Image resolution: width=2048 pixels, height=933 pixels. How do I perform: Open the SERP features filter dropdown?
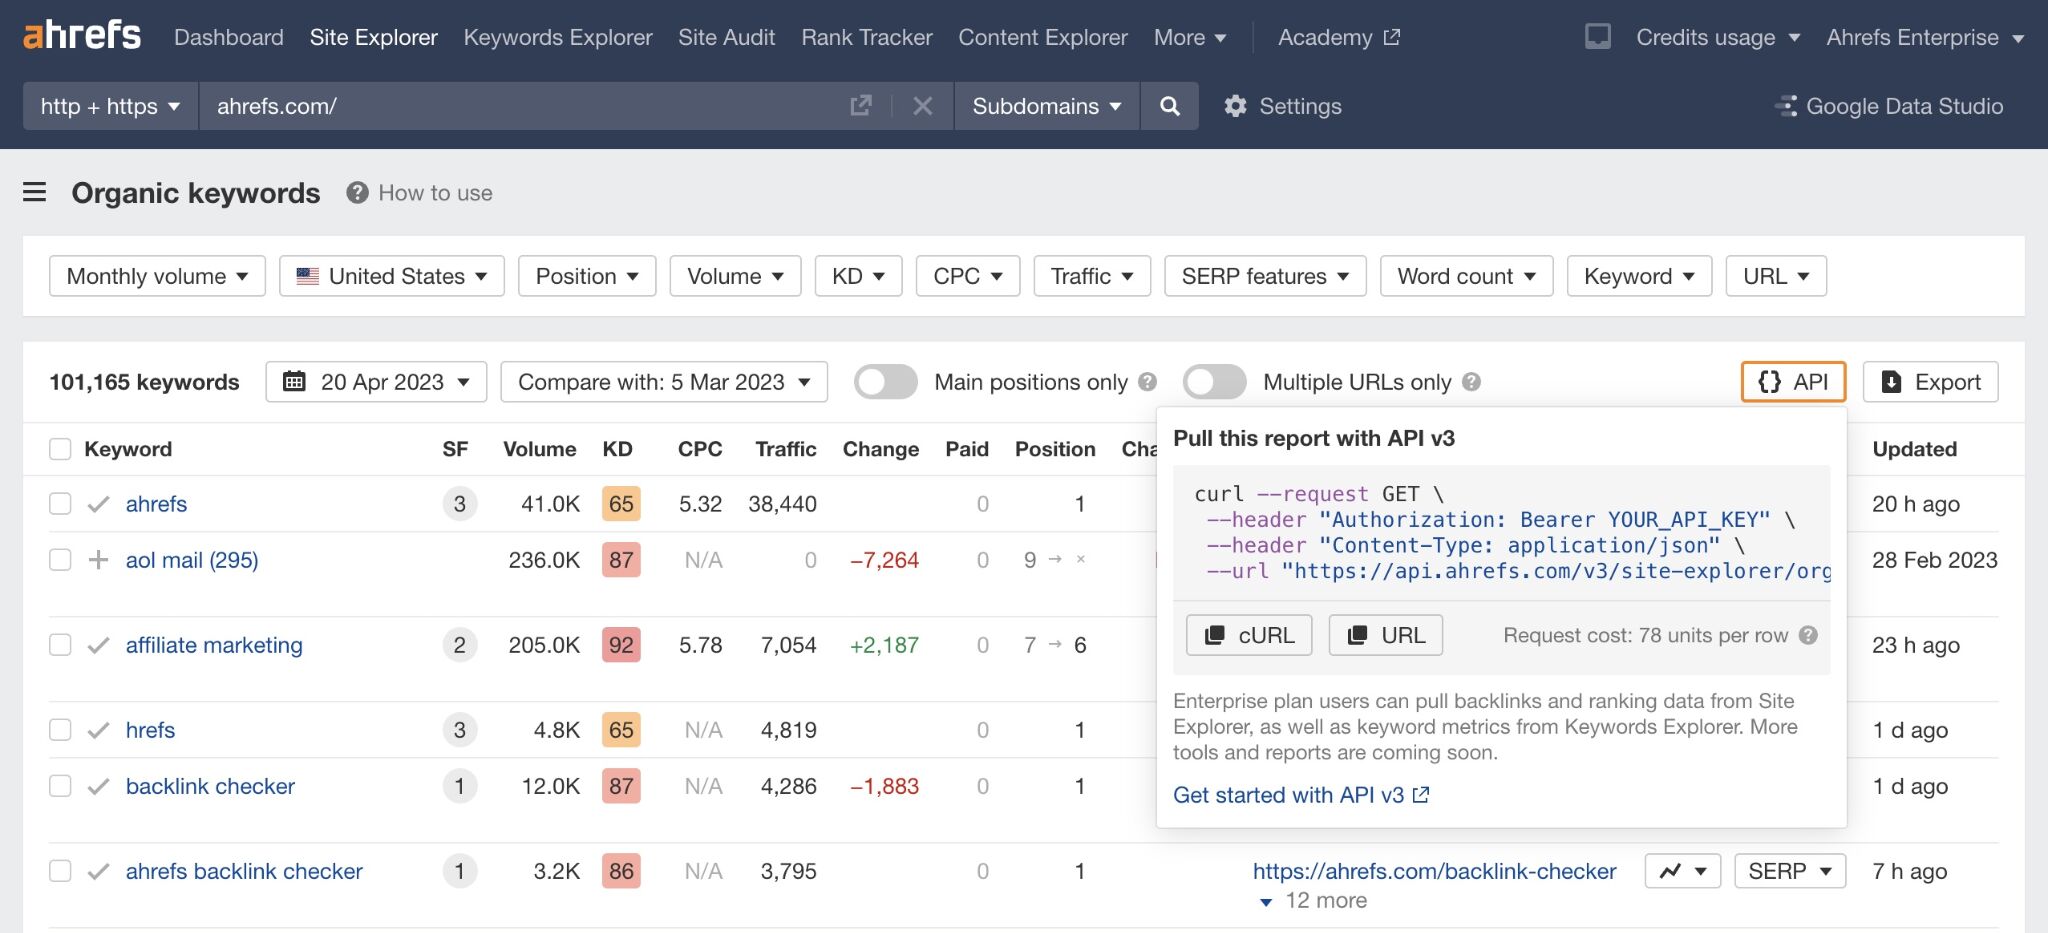[1264, 276]
